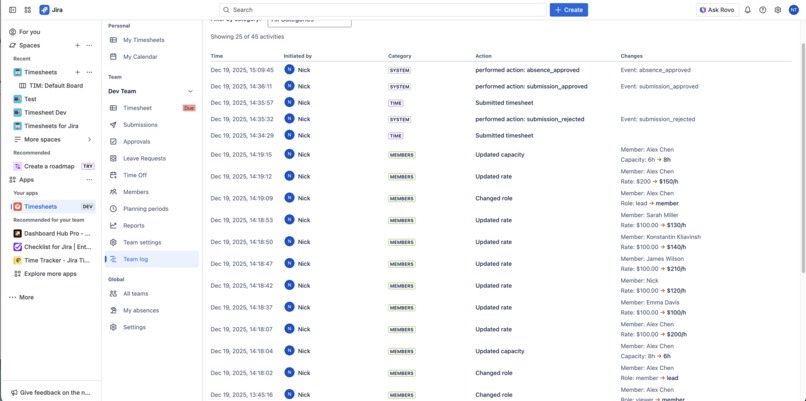Open the app switcher grid icon
The image size is (806, 401).
28,10
